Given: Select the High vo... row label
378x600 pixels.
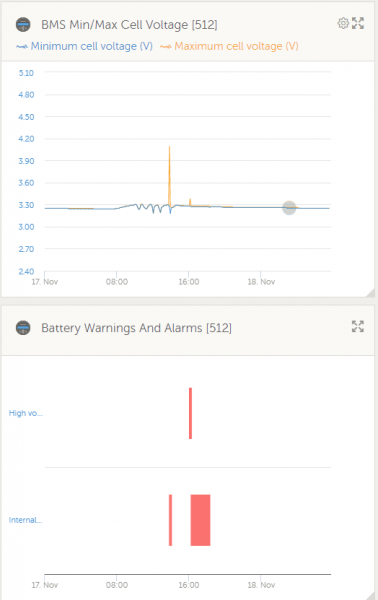Looking at the screenshot, I should (26, 413).
